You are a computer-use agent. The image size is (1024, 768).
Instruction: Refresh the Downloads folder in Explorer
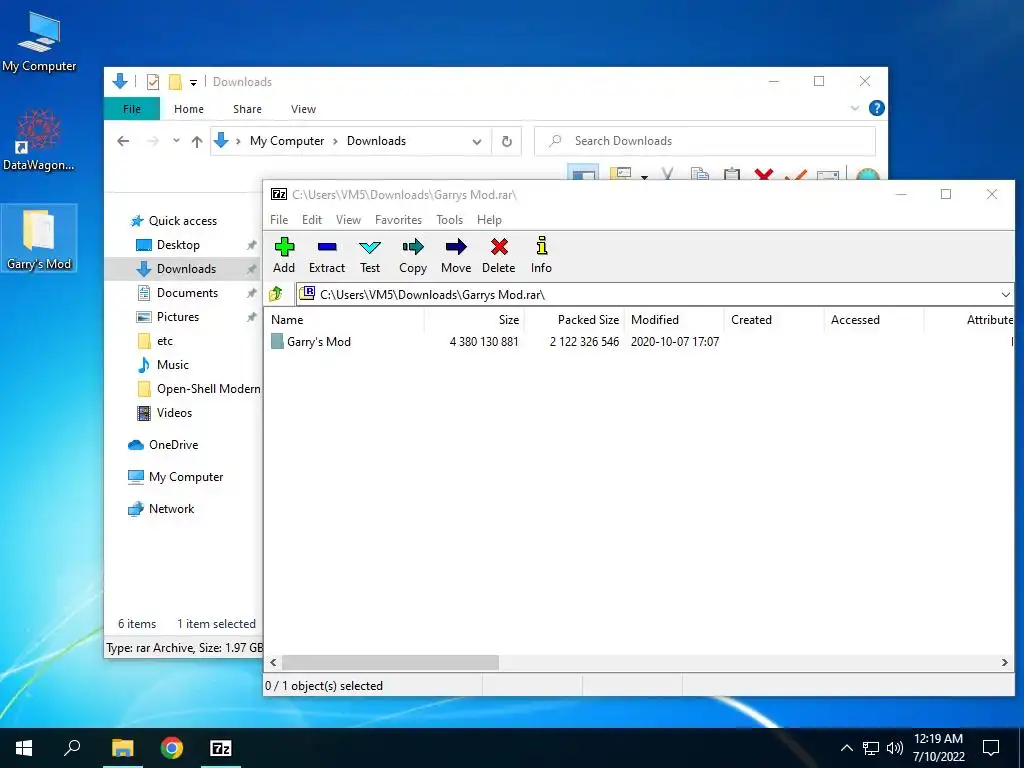point(507,141)
